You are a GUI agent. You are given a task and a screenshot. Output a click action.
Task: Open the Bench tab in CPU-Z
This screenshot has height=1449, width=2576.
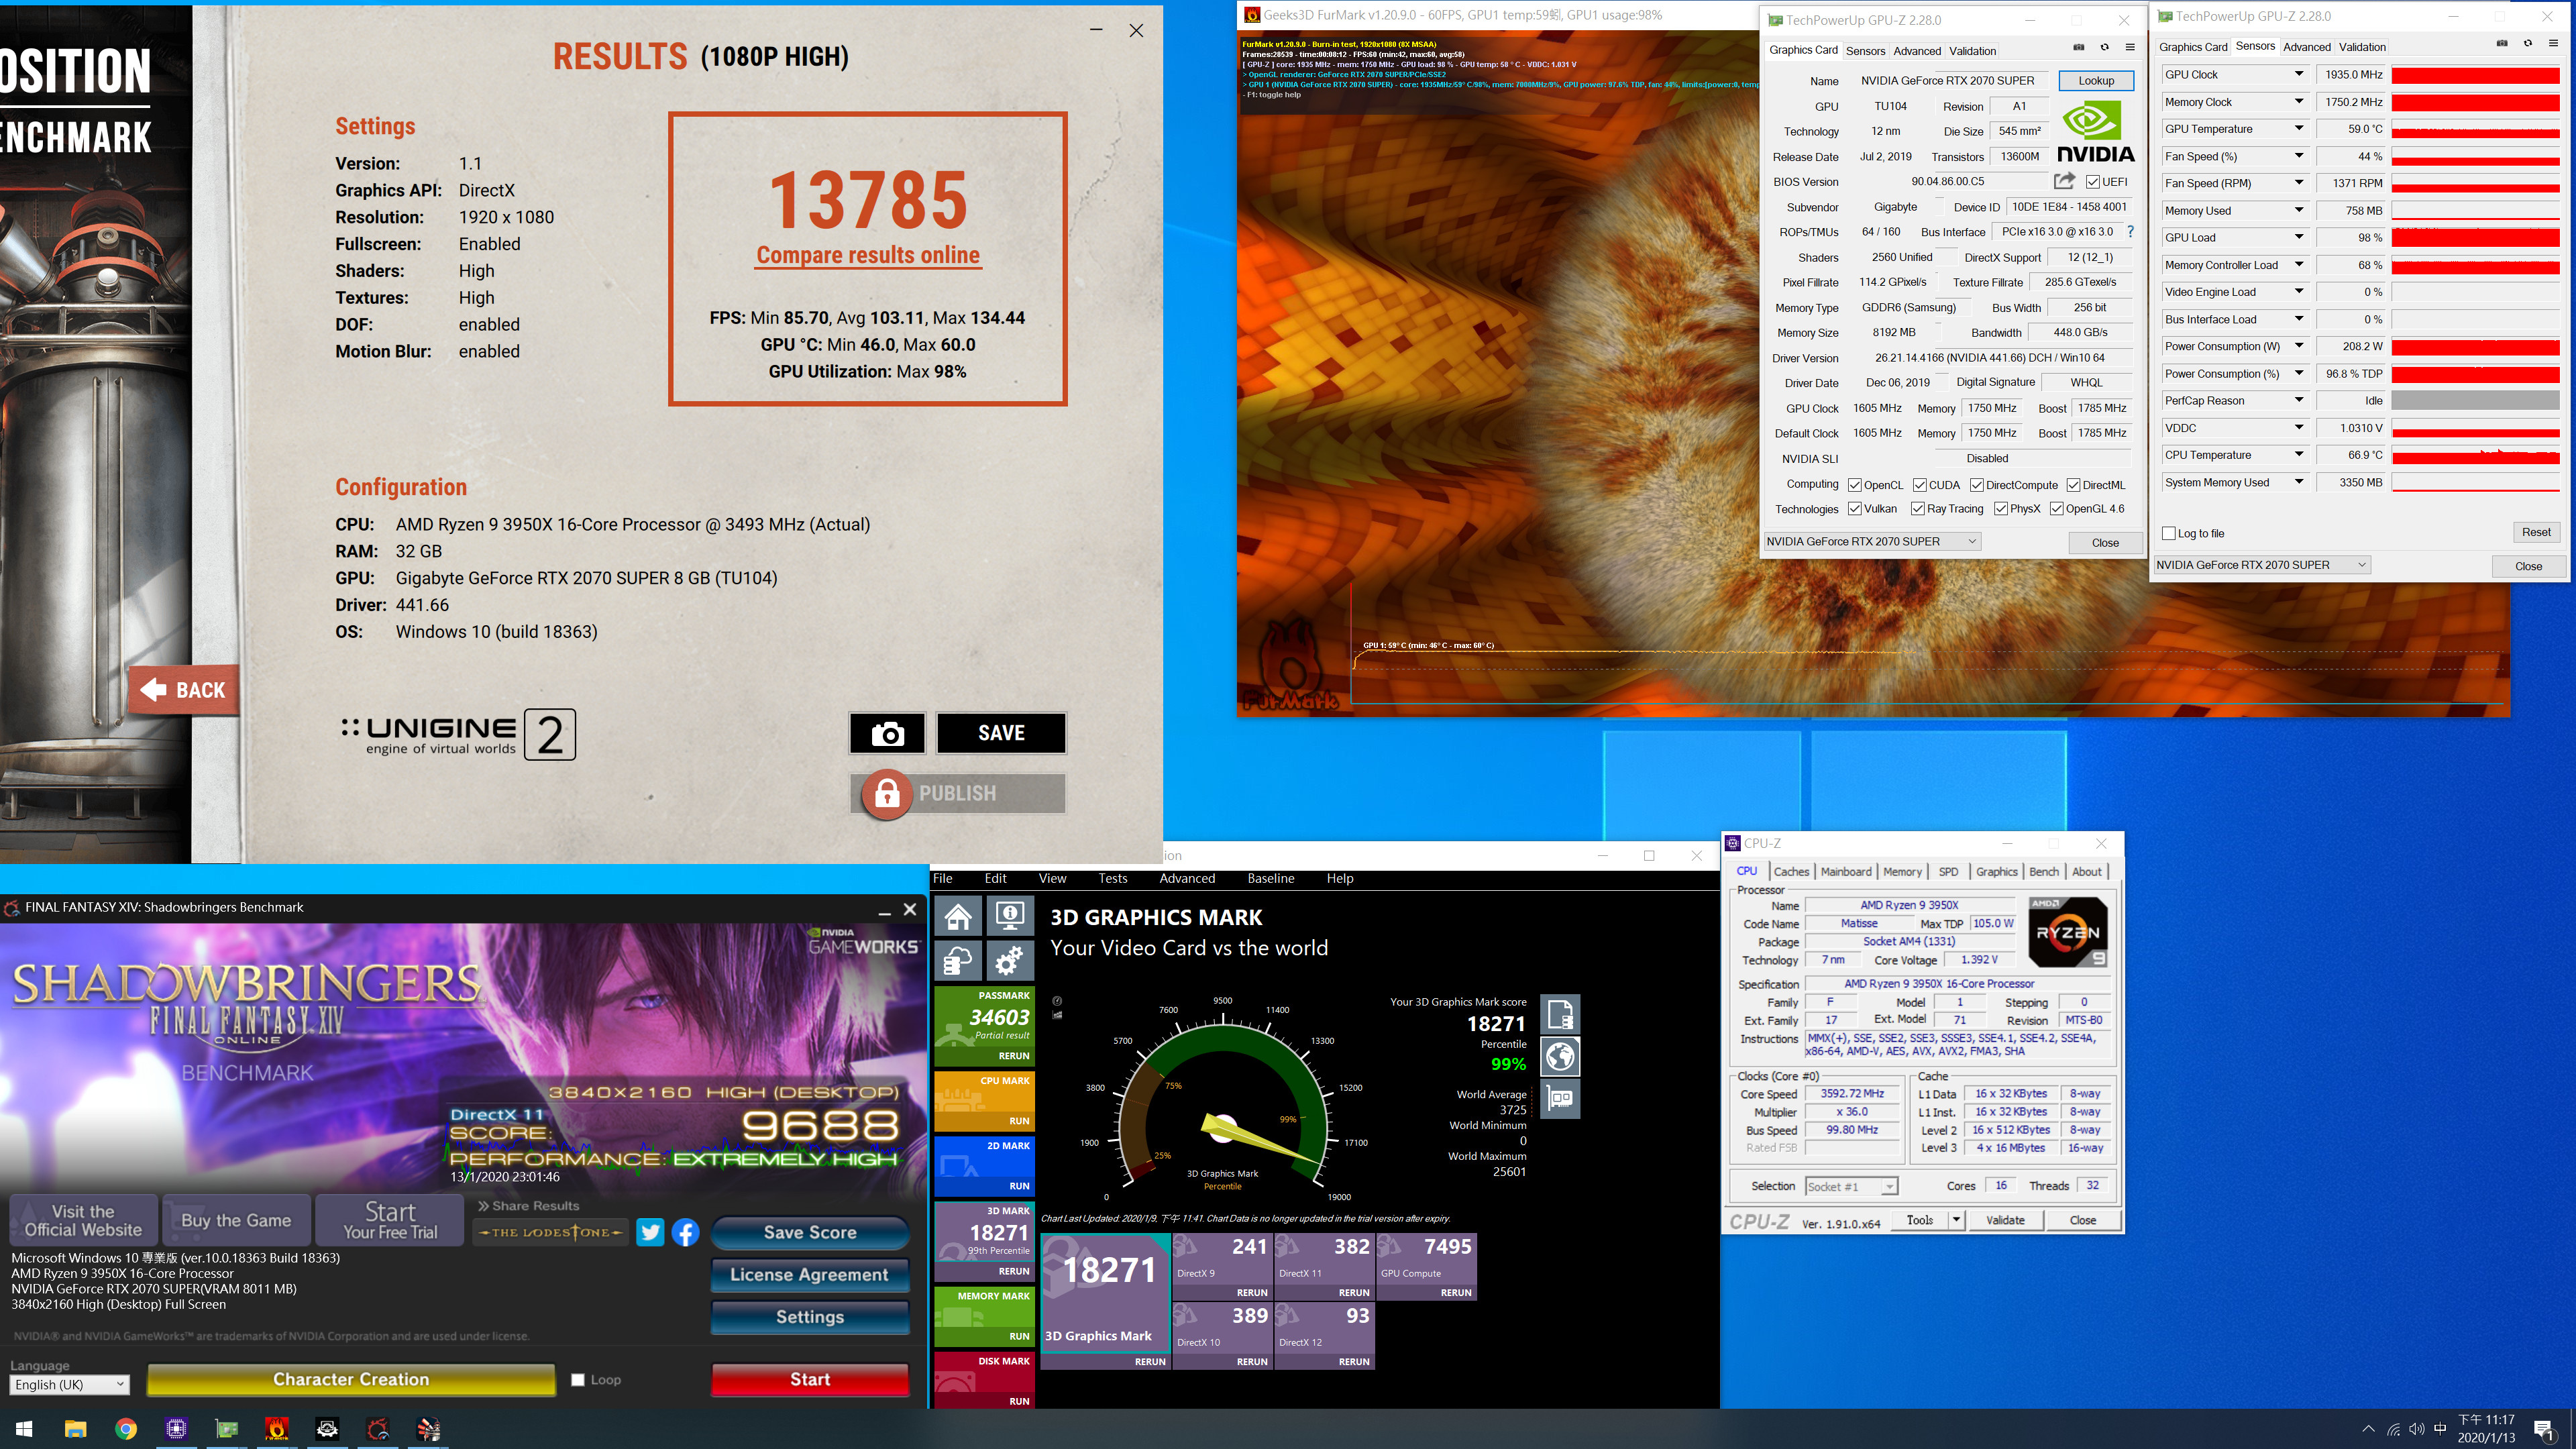pos(2044,872)
